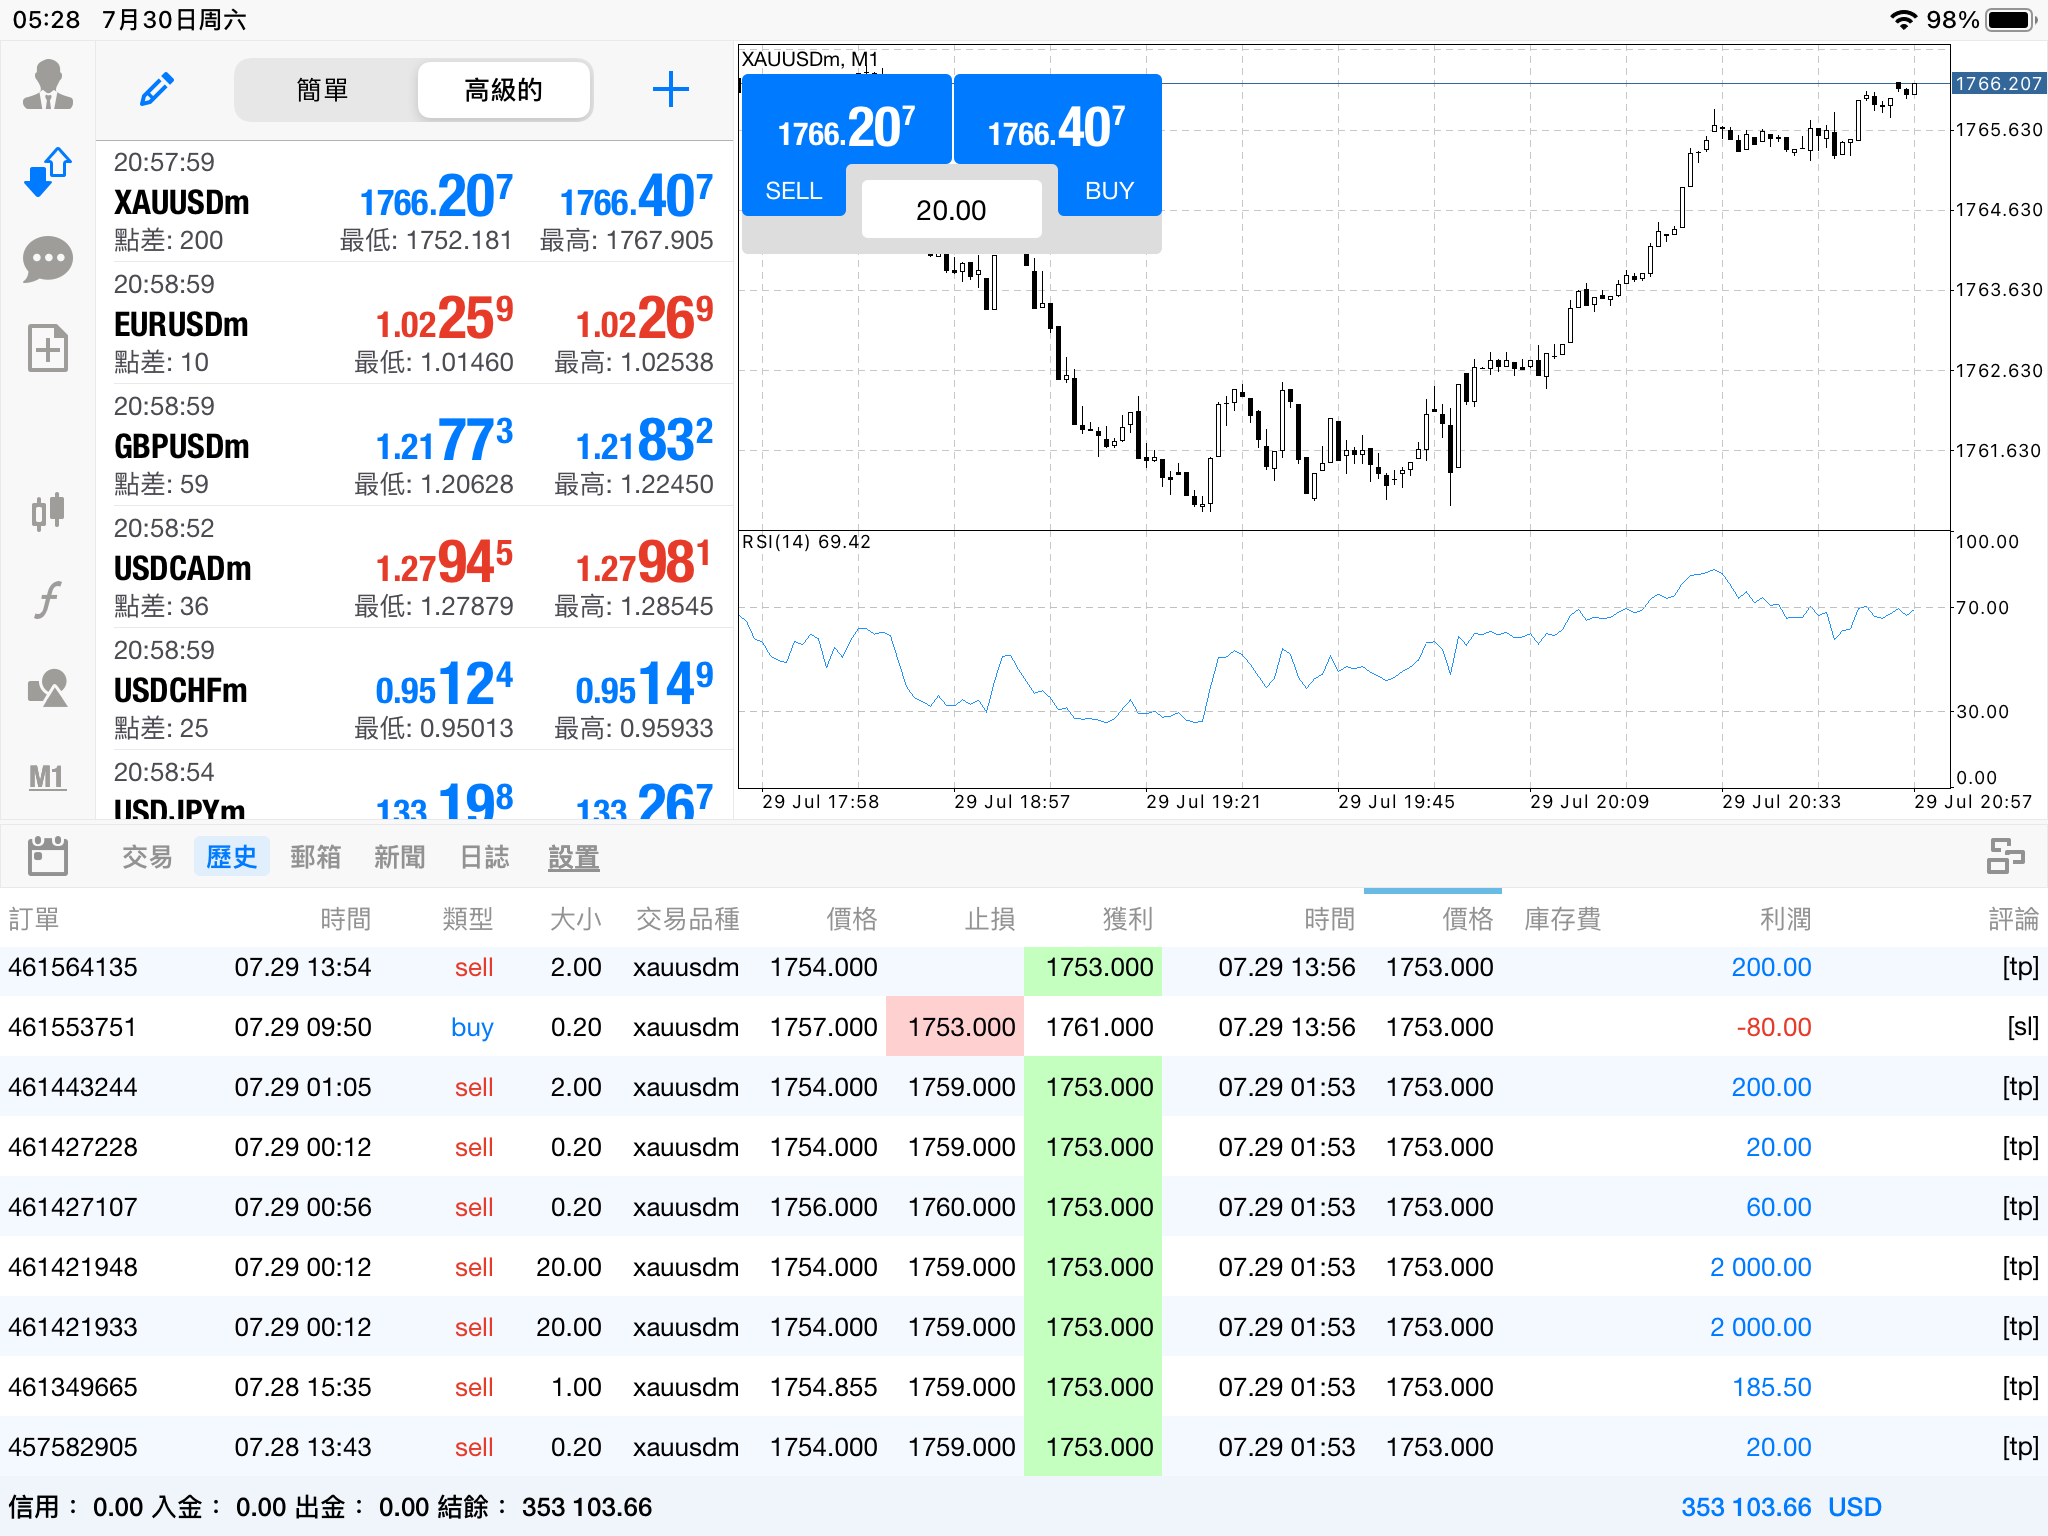Tap the SELL 1766.207 button
This screenshot has width=2048, height=1536.
[x=845, y=146]
